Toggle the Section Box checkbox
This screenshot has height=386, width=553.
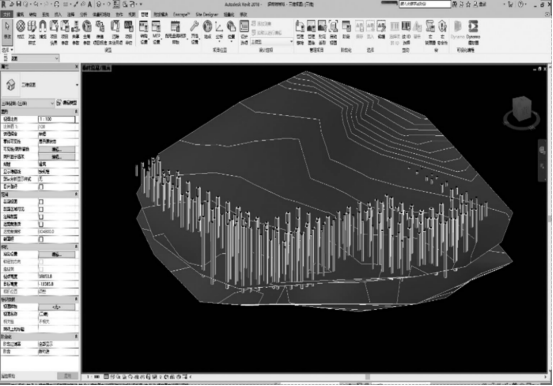click(41, 239)
